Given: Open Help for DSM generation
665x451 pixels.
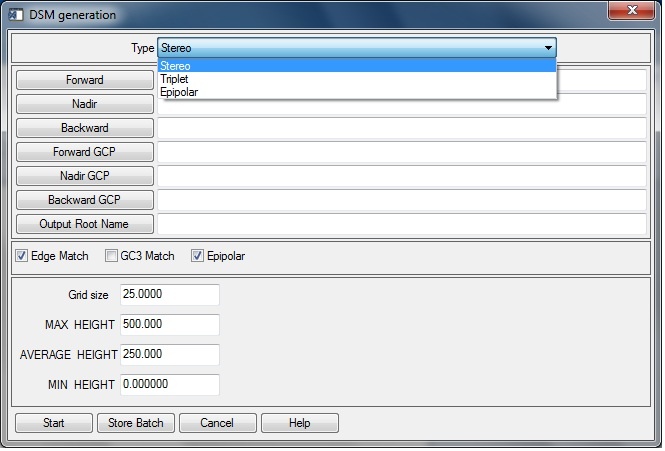Looking at the screenshot, I should pyautogui.click(x=300, y=423).
